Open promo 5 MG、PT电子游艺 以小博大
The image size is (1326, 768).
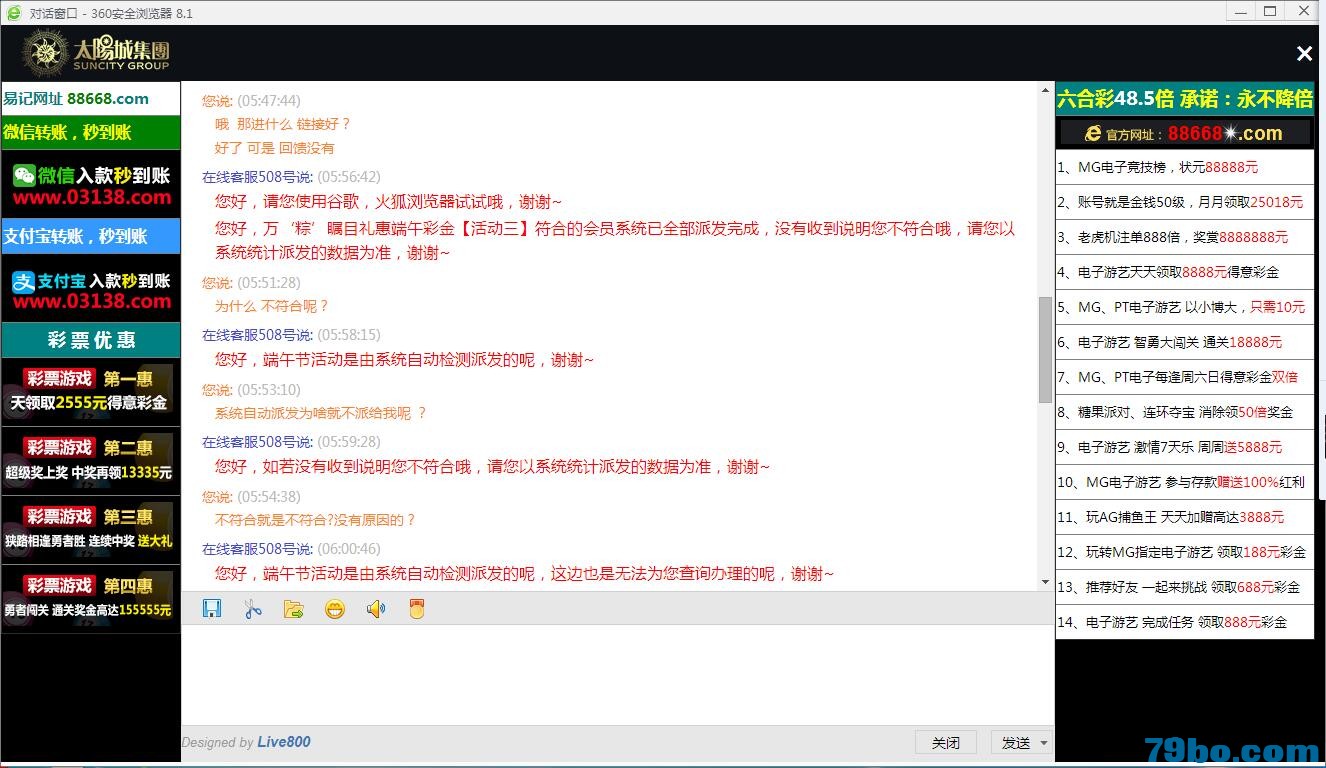(1185, 307)
